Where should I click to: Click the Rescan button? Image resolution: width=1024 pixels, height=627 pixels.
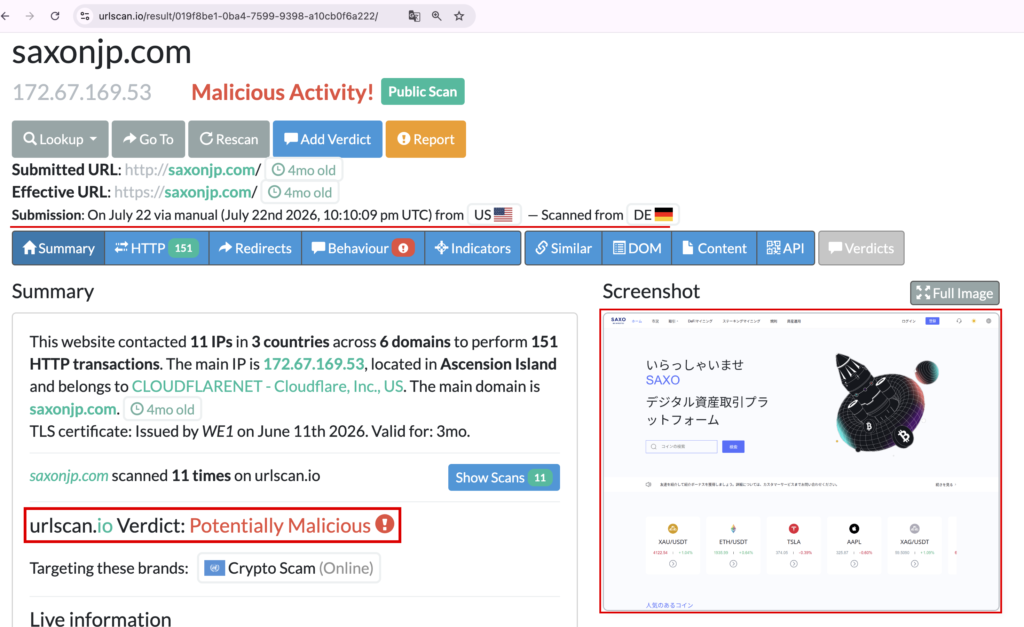click(229, 139)
